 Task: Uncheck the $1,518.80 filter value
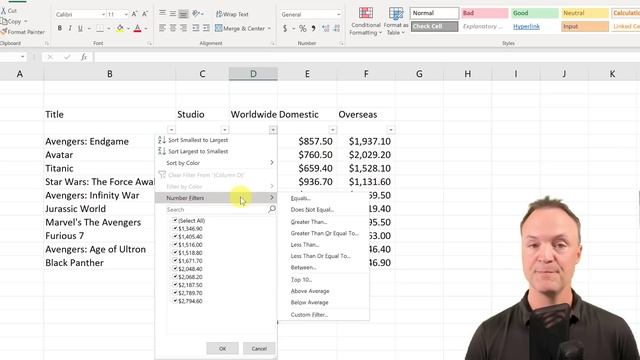175,253
